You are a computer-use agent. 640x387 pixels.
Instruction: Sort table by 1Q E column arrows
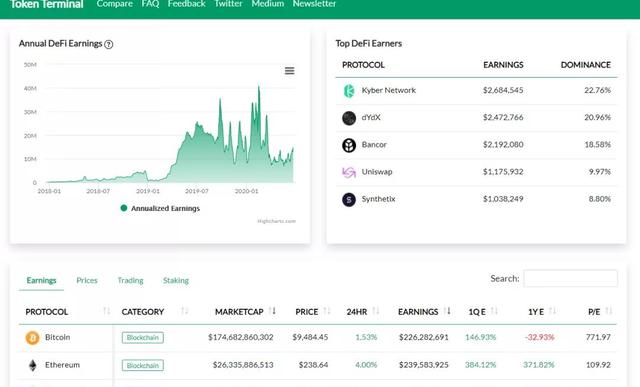point(494,311)
